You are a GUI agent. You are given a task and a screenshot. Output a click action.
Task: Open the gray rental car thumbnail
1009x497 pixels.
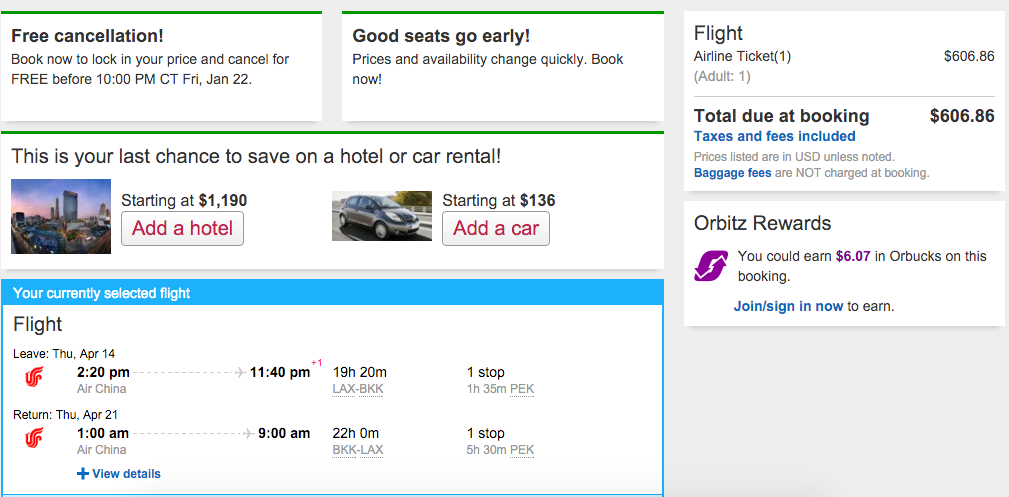point(382,216)
